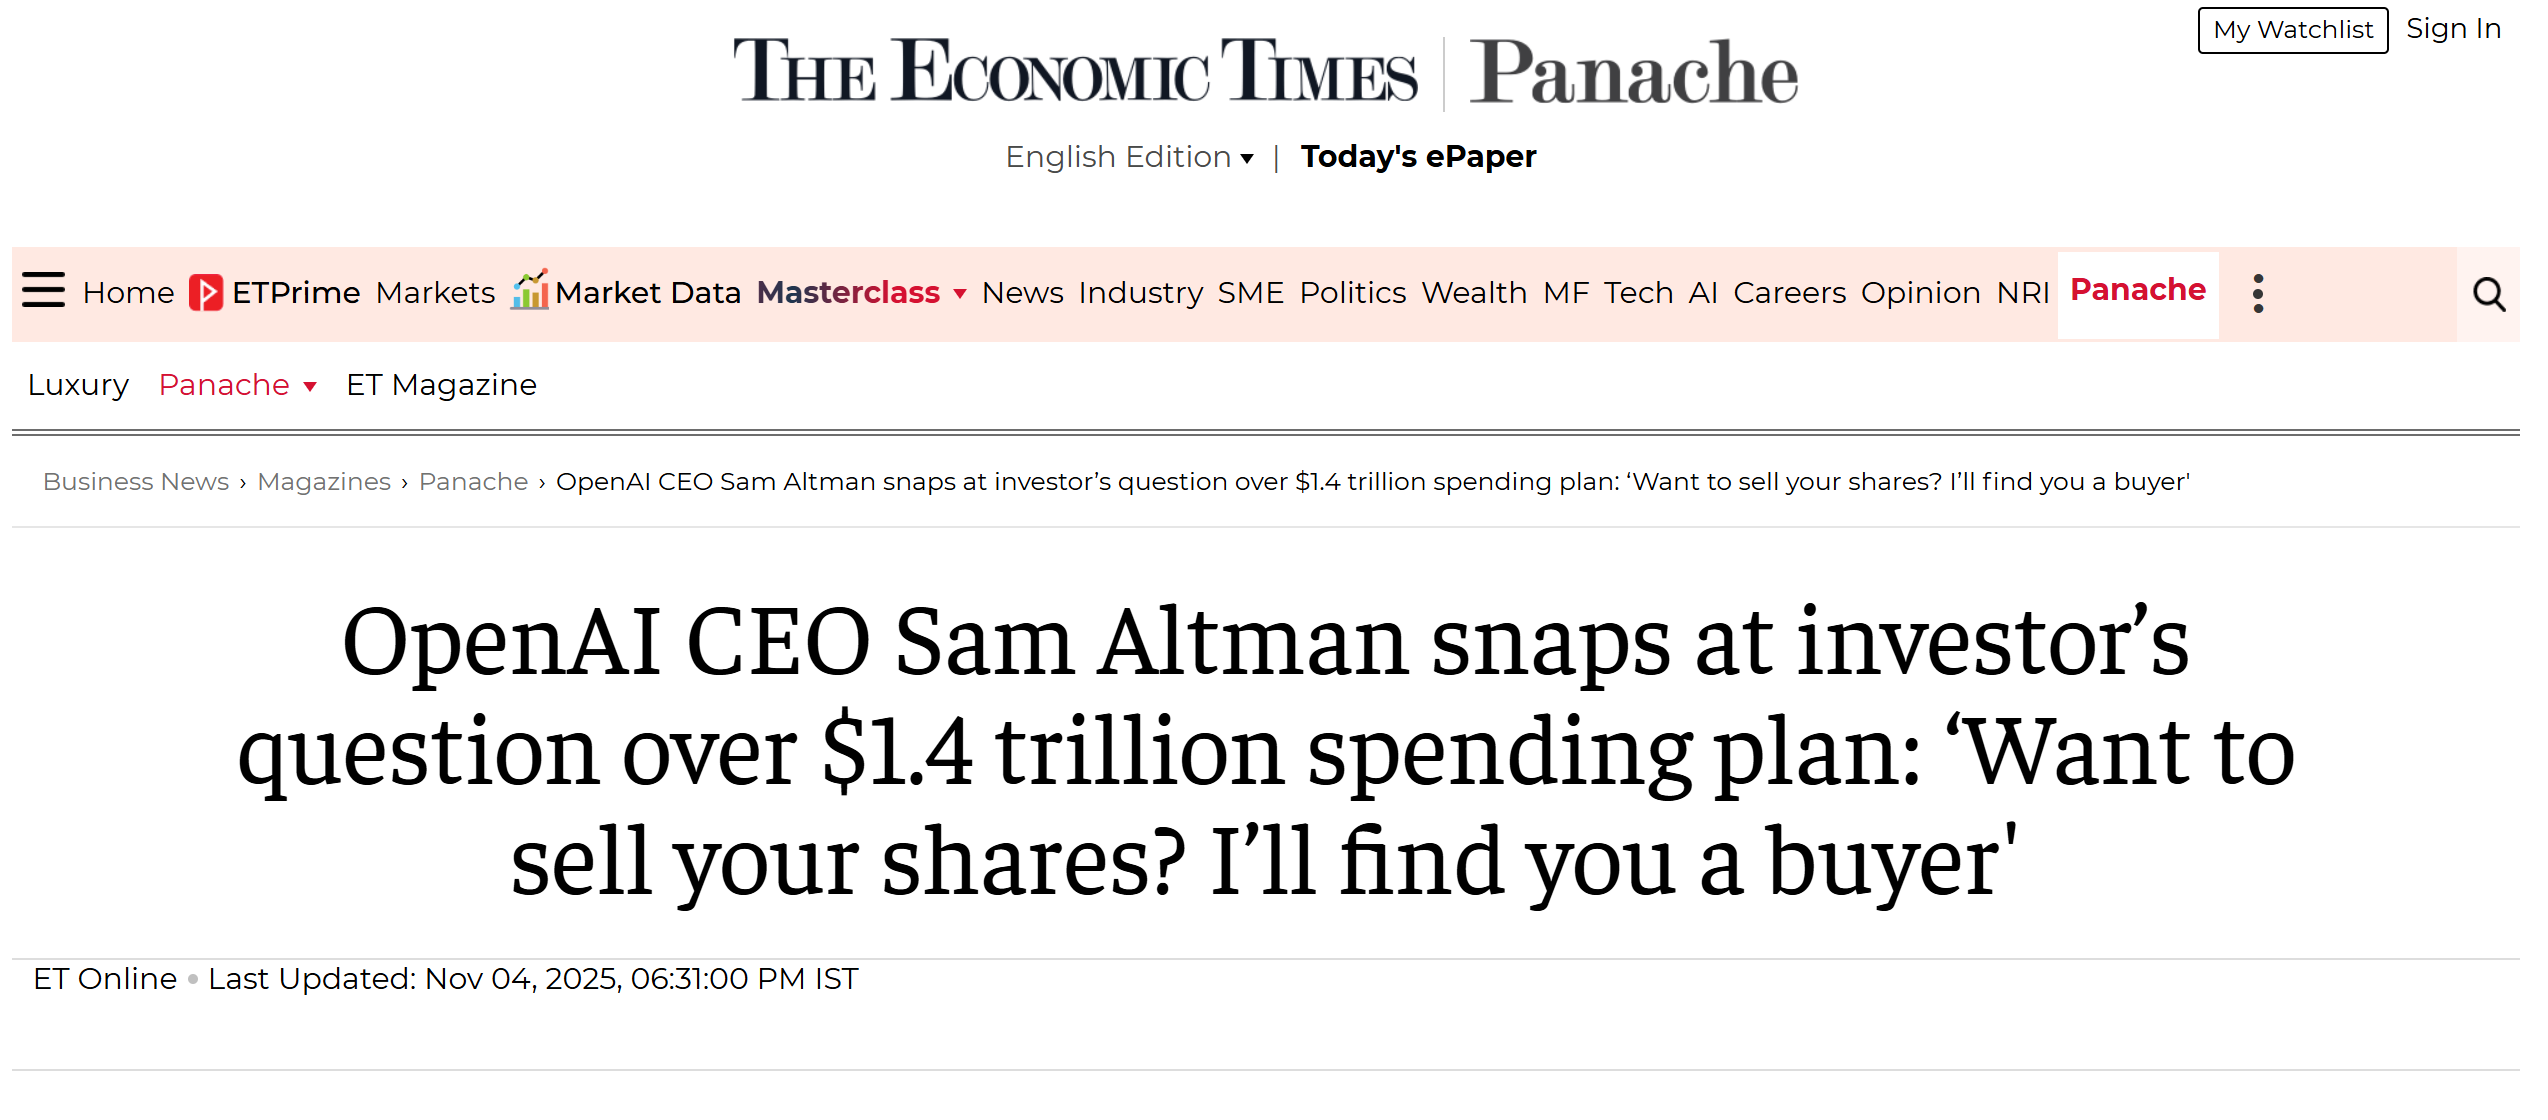Viewport: 2548px width, 1120px height.
Task: Click the search magnifier icon
Action: pyautogui.click(x=2488, y=294)
